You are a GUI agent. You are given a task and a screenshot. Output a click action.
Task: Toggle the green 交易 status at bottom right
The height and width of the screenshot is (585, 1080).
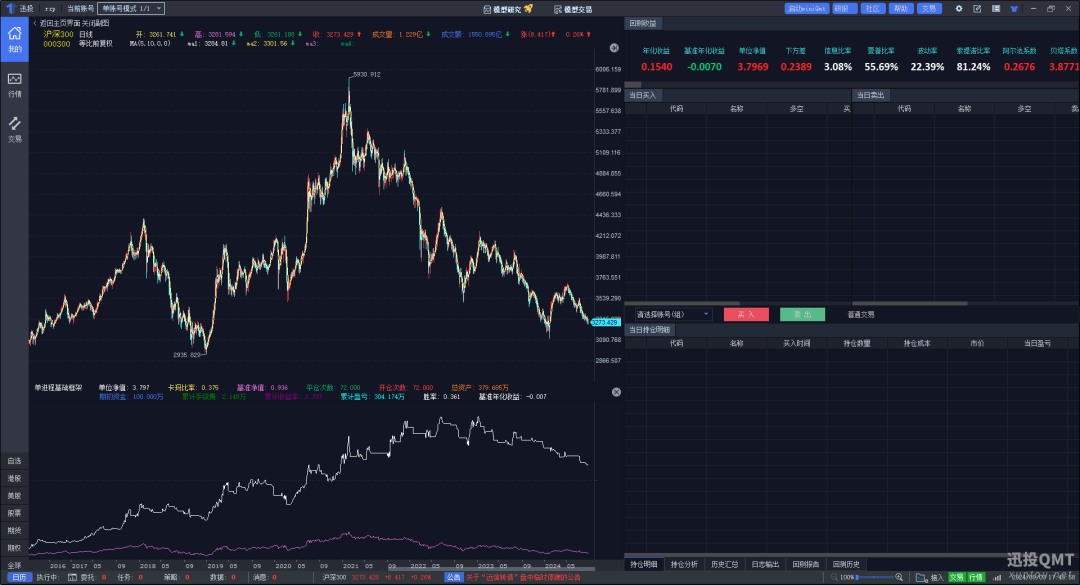click(x=956, y=577)
